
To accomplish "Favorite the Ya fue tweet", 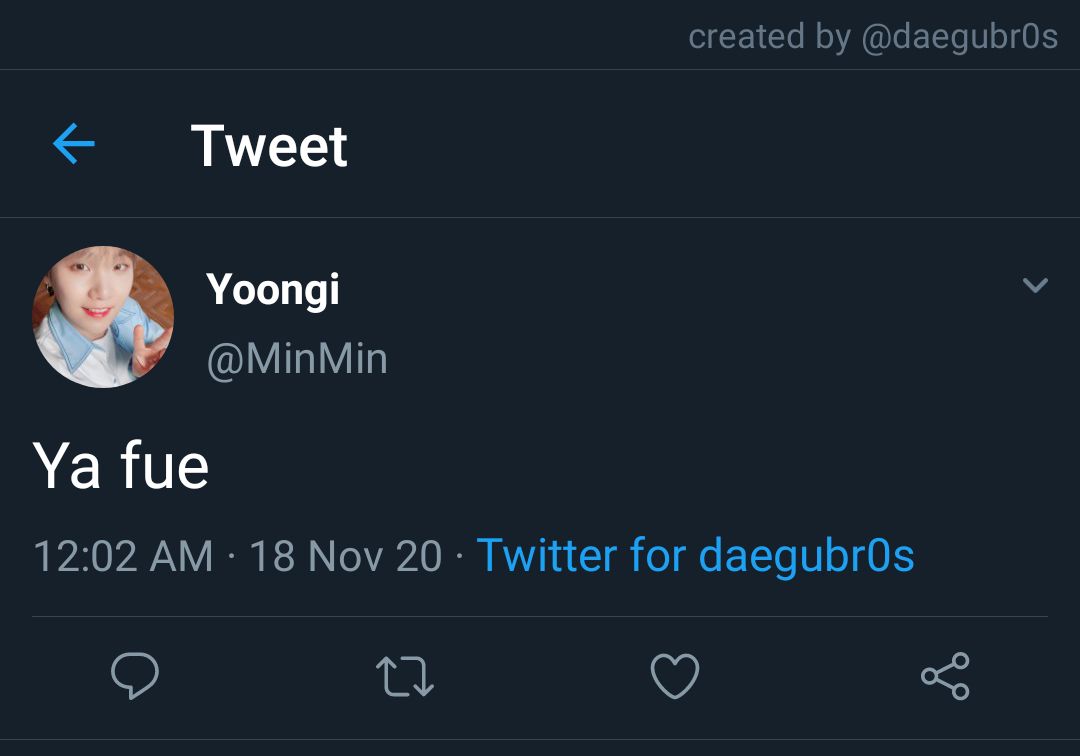I will tap(675, 676).
